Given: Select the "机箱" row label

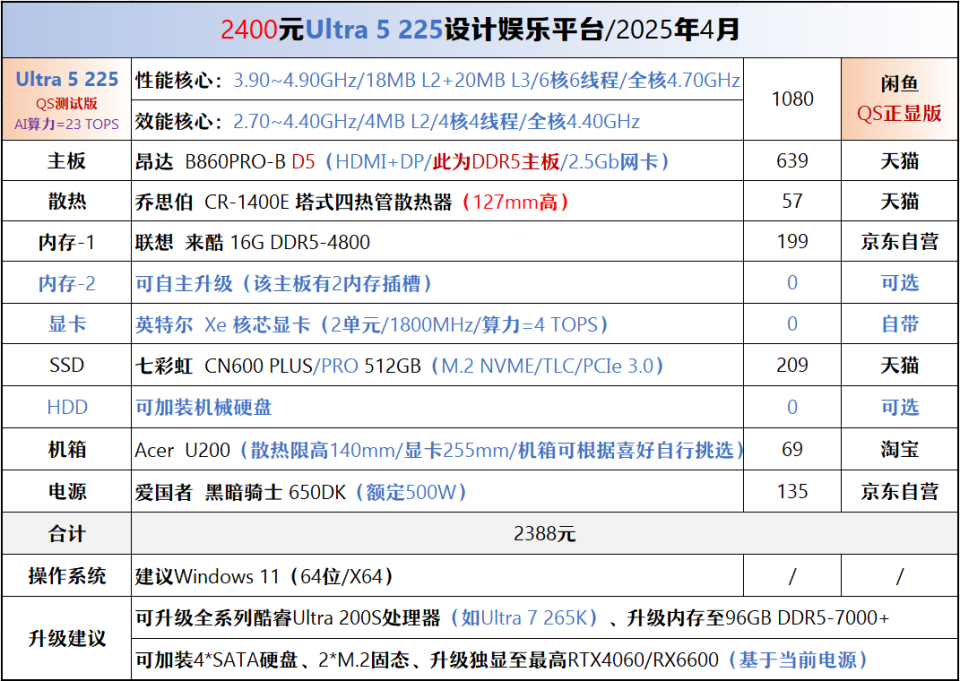Looking at the screenshot, I should click(x=67, y=450).
